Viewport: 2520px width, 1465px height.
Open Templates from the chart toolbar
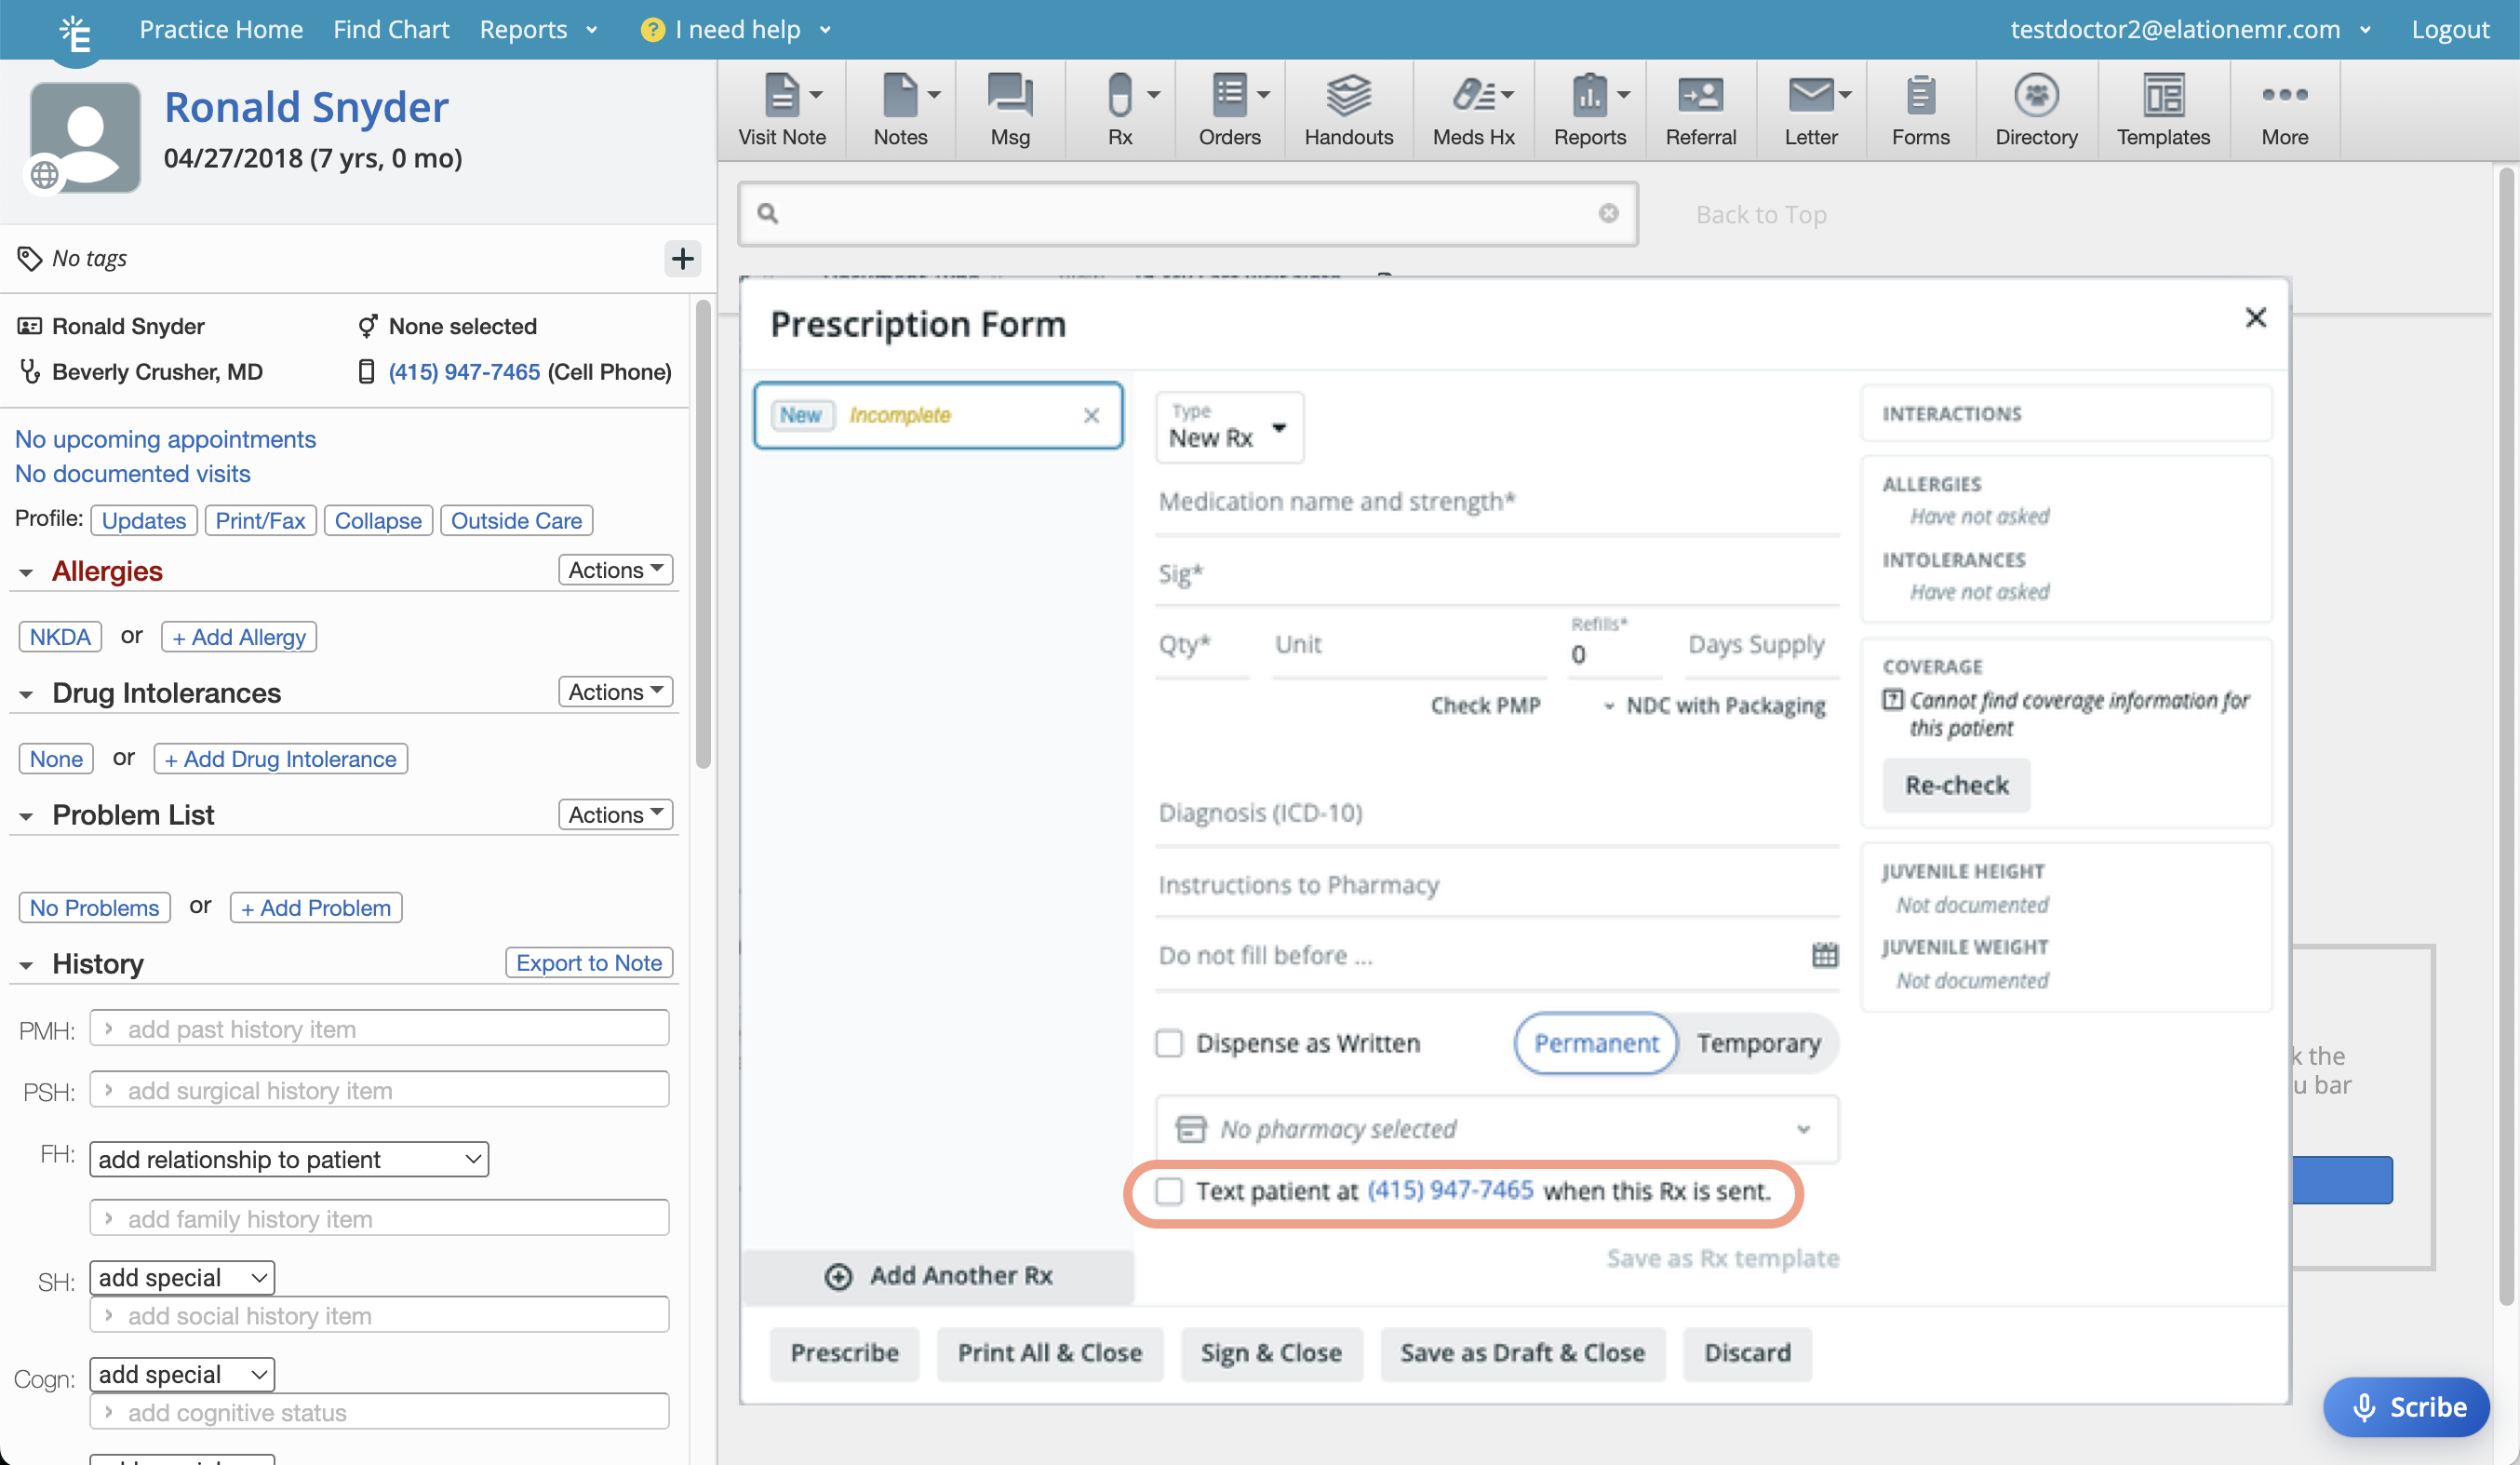[x=2163, y=109]
